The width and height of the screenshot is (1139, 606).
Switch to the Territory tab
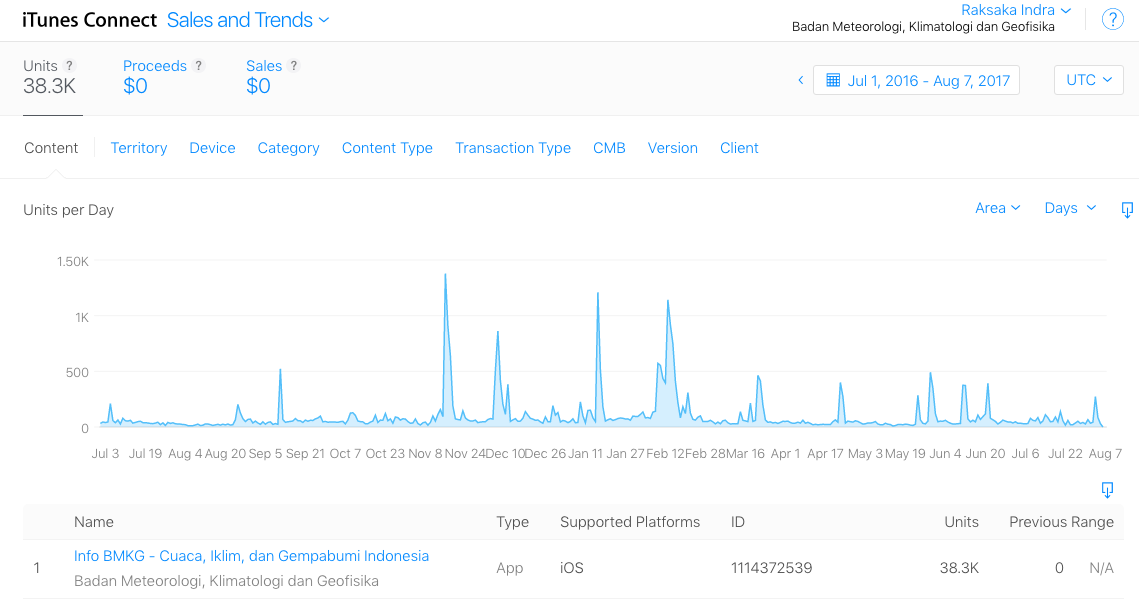pyautogui.click(x=139, y=148)
